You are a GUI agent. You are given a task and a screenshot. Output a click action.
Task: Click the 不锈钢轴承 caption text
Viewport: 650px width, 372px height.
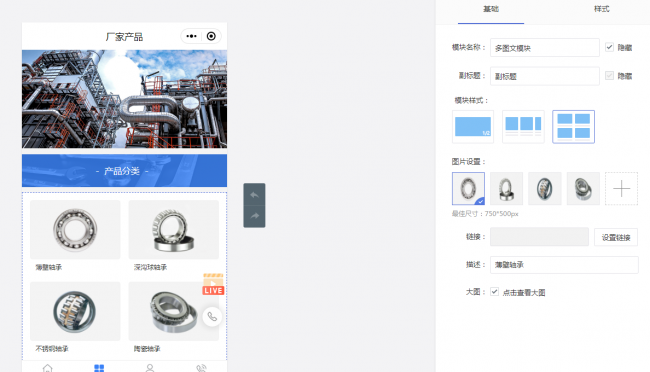52,349
